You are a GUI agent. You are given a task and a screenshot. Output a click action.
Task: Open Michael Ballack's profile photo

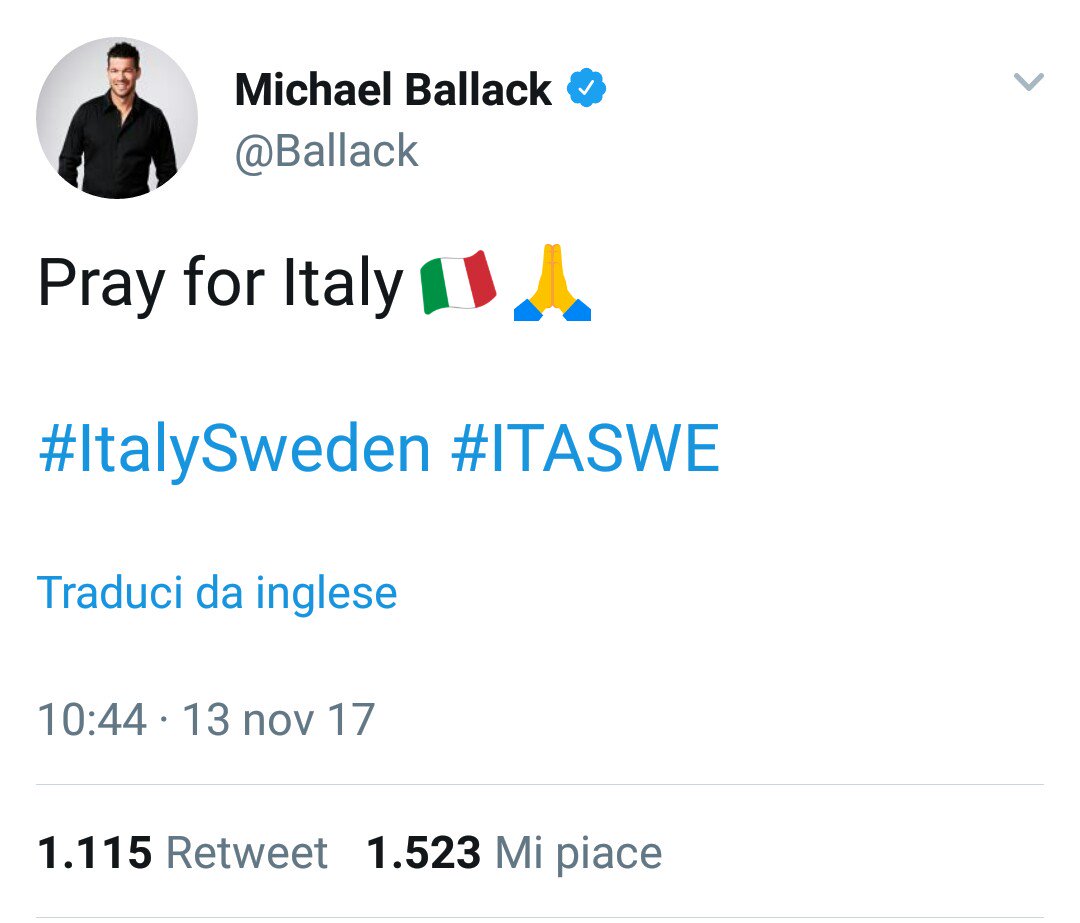pyautogui.click(x=117, y=118)
